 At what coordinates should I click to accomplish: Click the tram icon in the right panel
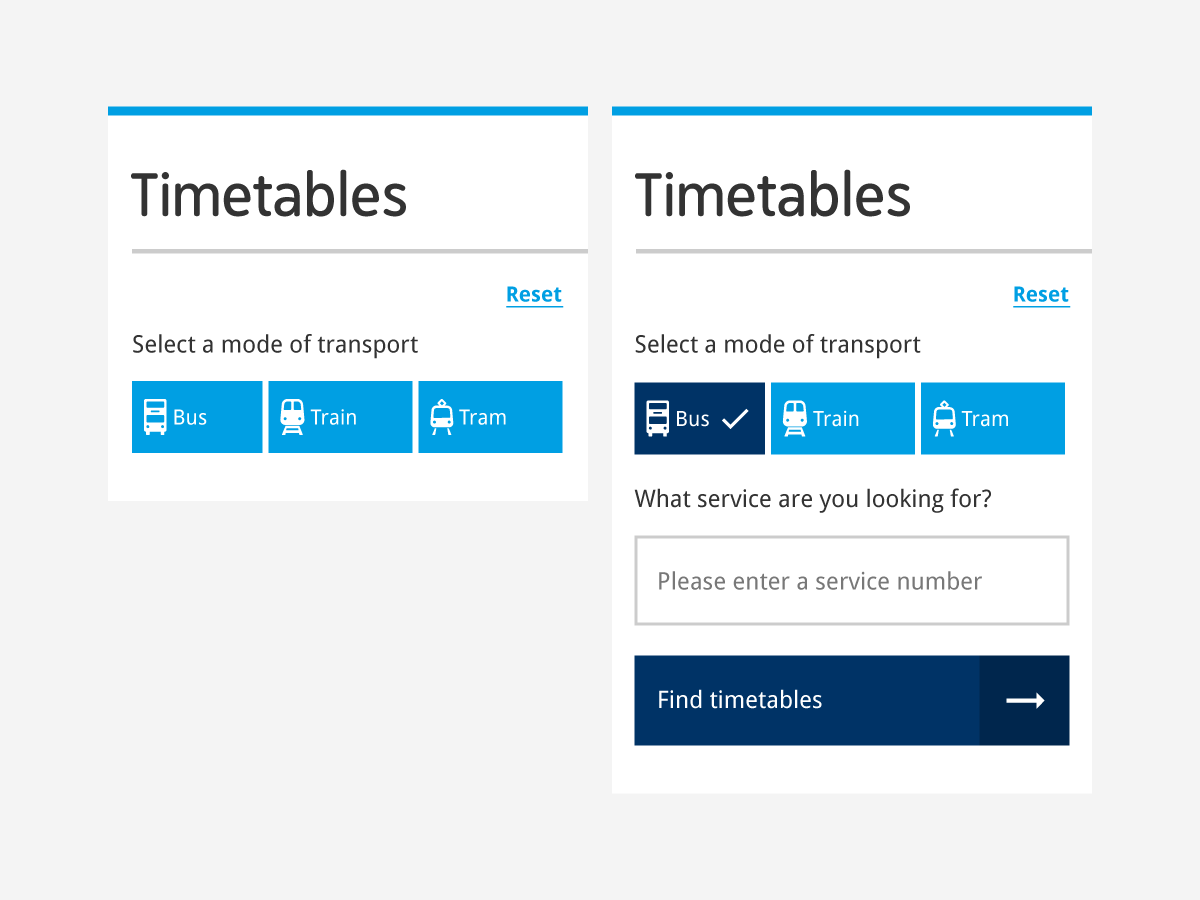click(x=944, y=418)
